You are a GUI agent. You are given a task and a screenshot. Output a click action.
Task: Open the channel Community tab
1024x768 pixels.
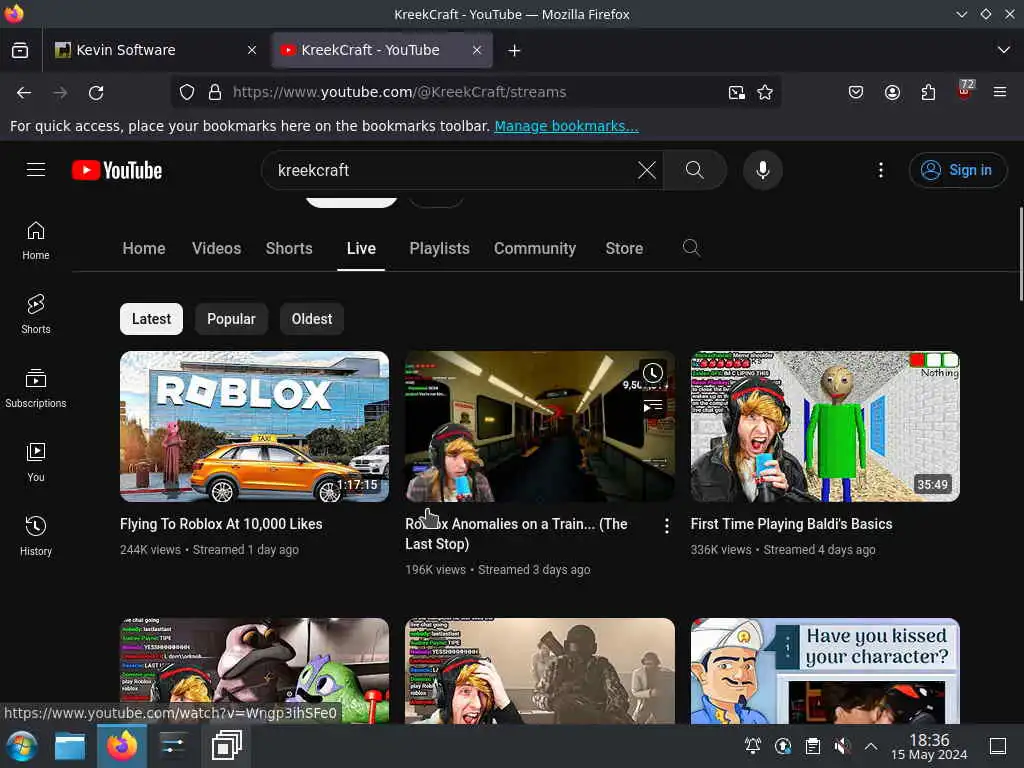pos(535,248)
